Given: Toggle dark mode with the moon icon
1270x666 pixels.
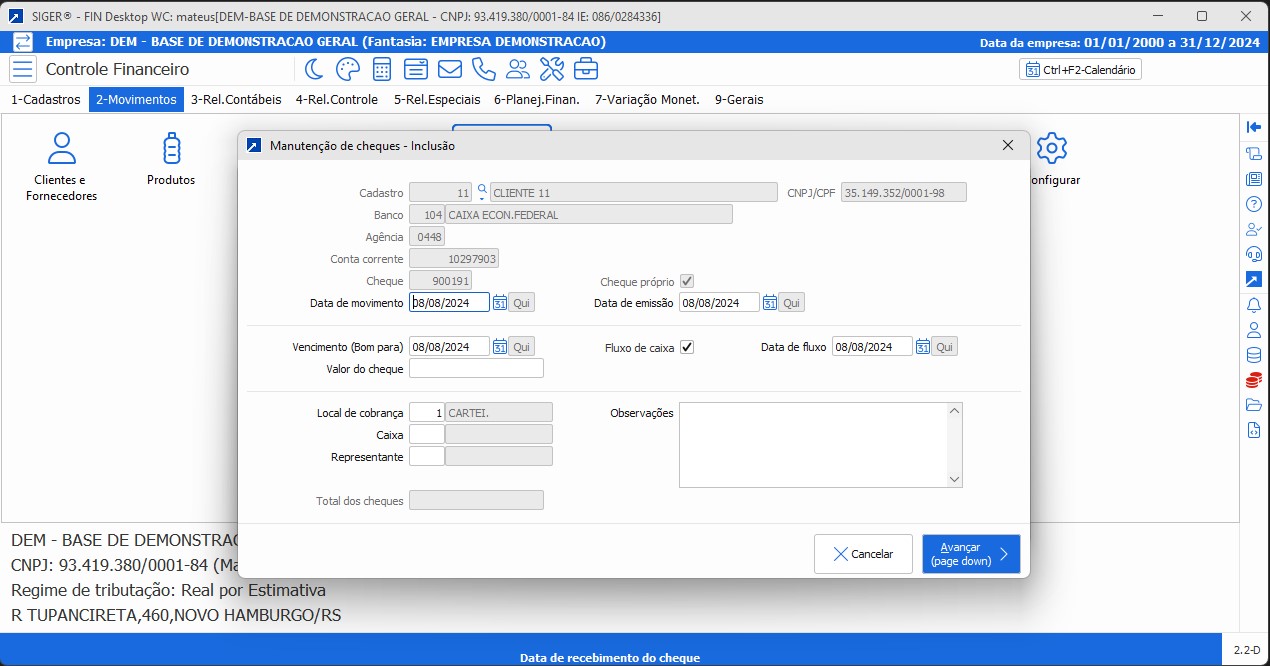Looking at the screenshot, I should pos(314,69).
